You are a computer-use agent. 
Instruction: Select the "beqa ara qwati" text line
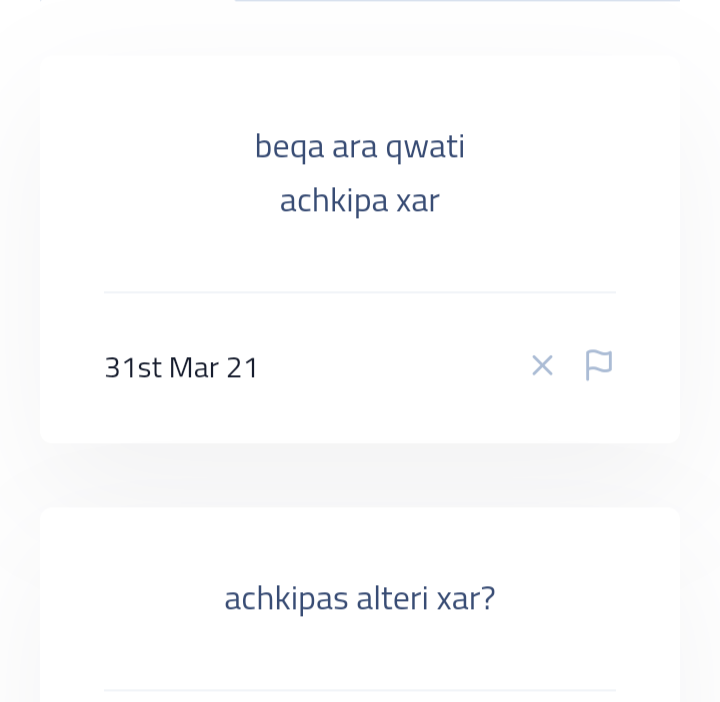pos(359,147)
